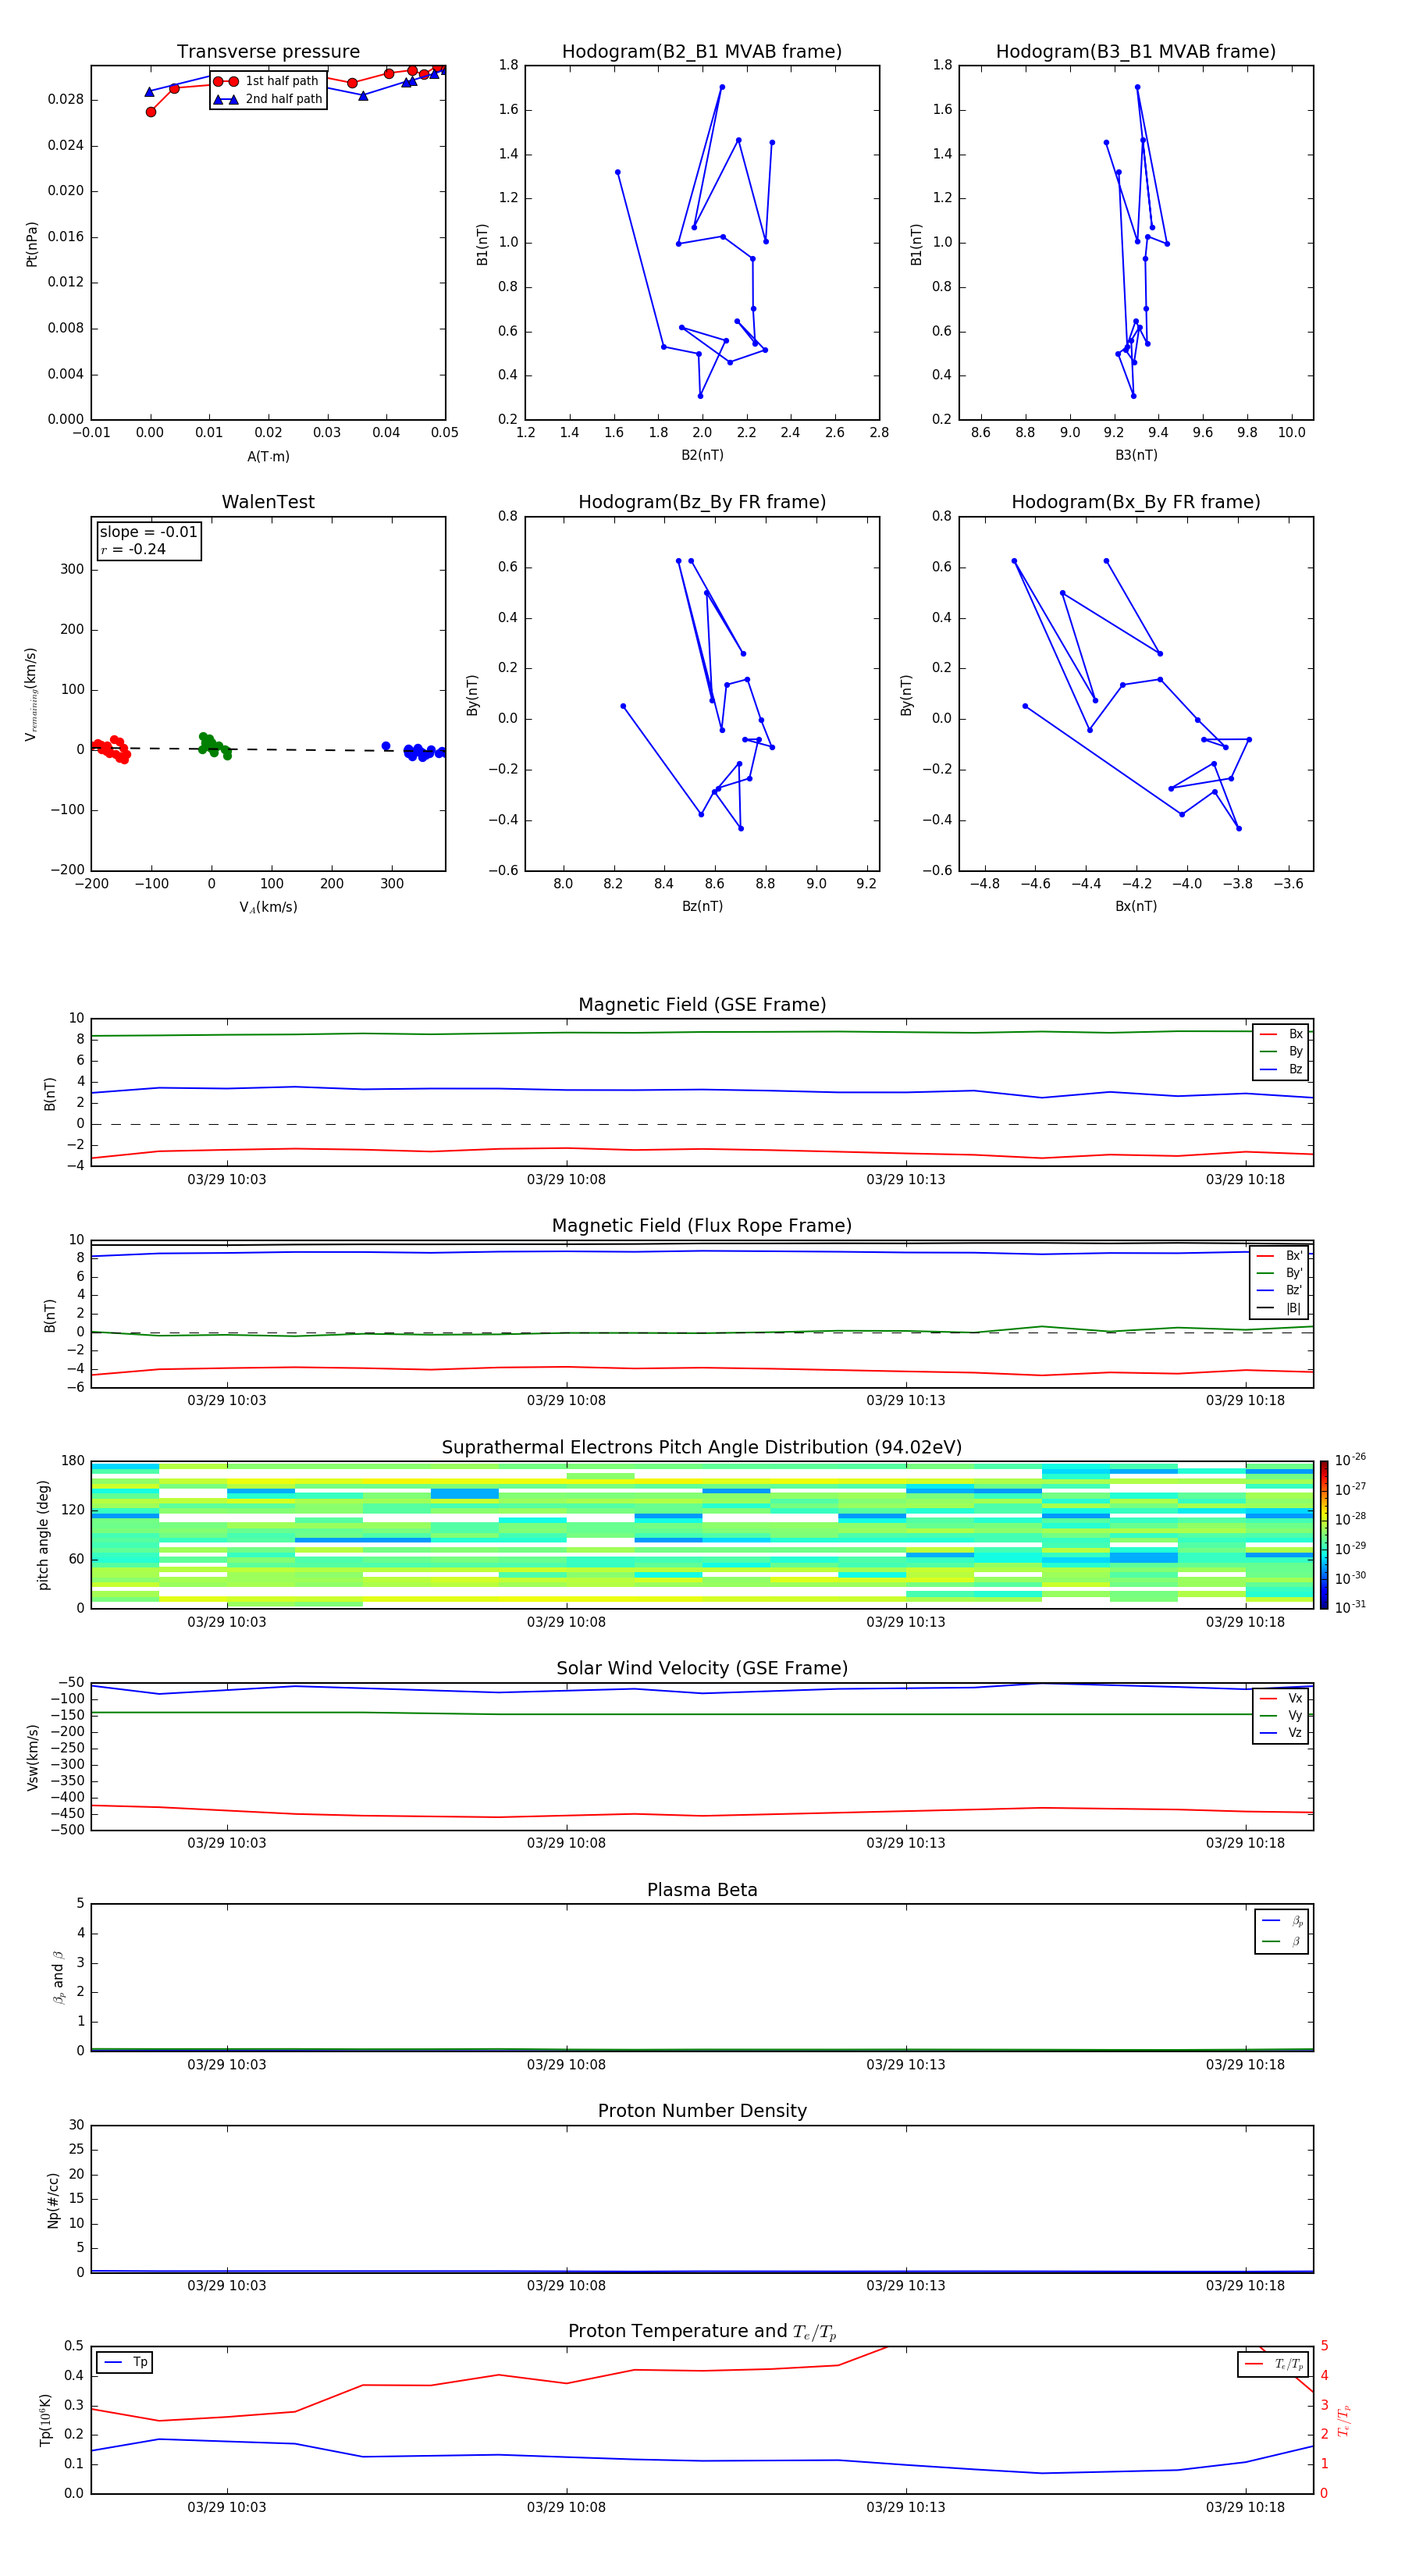
Task: Click the 'B3(nT)' x-axis label
Action: pyautogui.click(x=1136, y=455)
